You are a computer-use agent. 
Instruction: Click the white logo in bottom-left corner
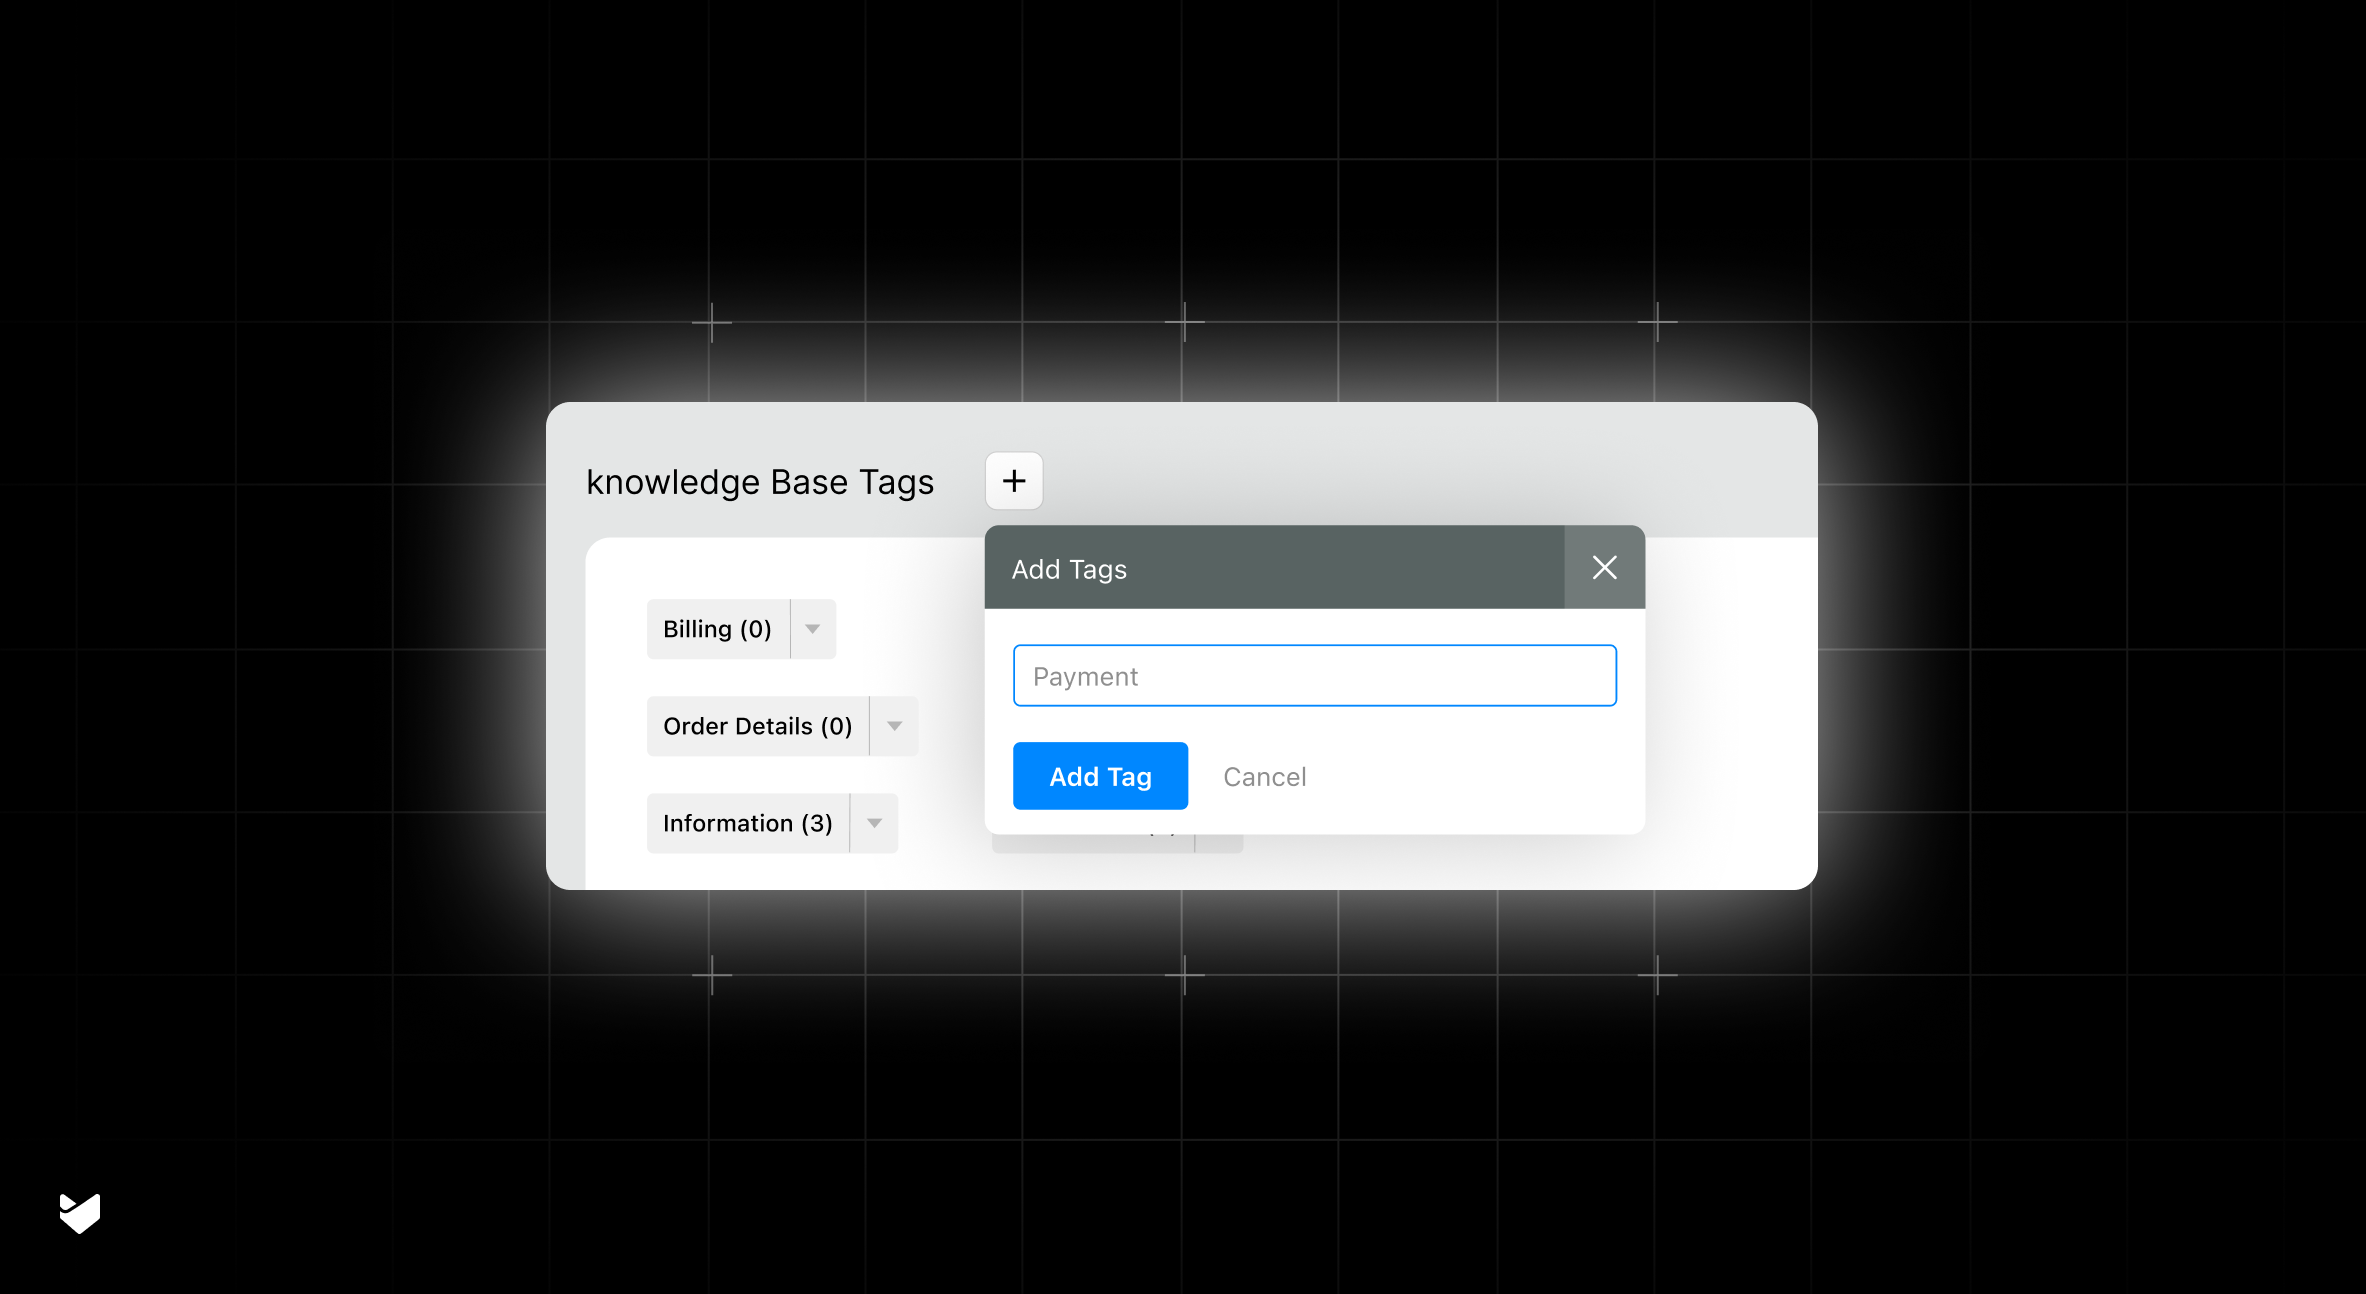coord(80,1213)
